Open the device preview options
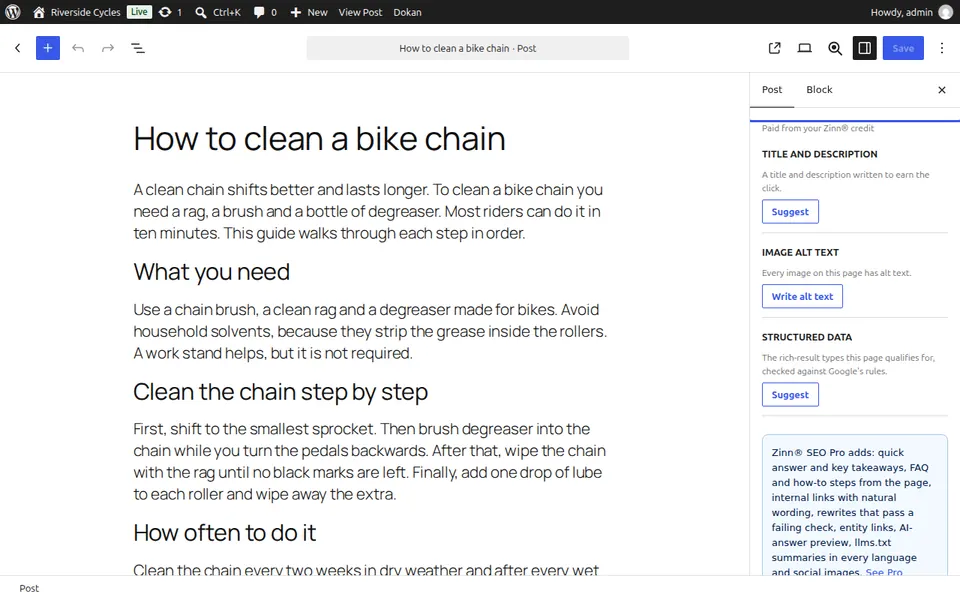Viewport: 960px width, 600px height. (804, 48)
